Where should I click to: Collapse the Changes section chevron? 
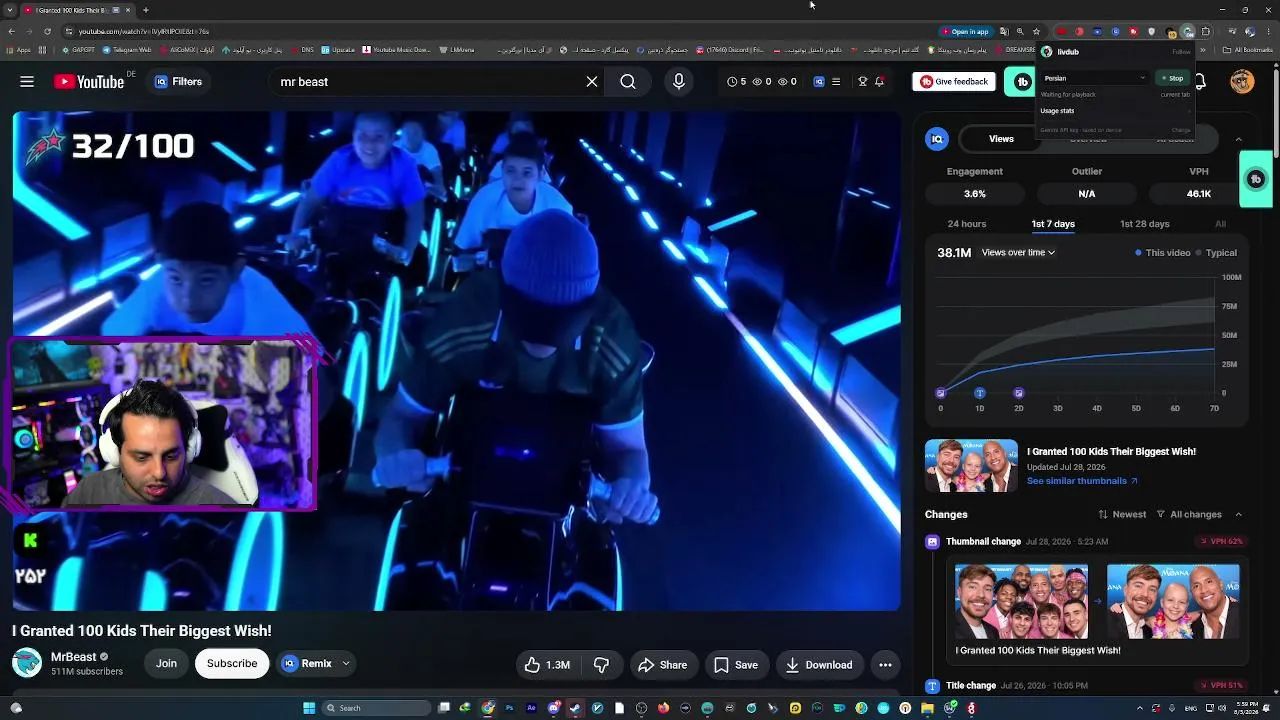point(1238,514)
